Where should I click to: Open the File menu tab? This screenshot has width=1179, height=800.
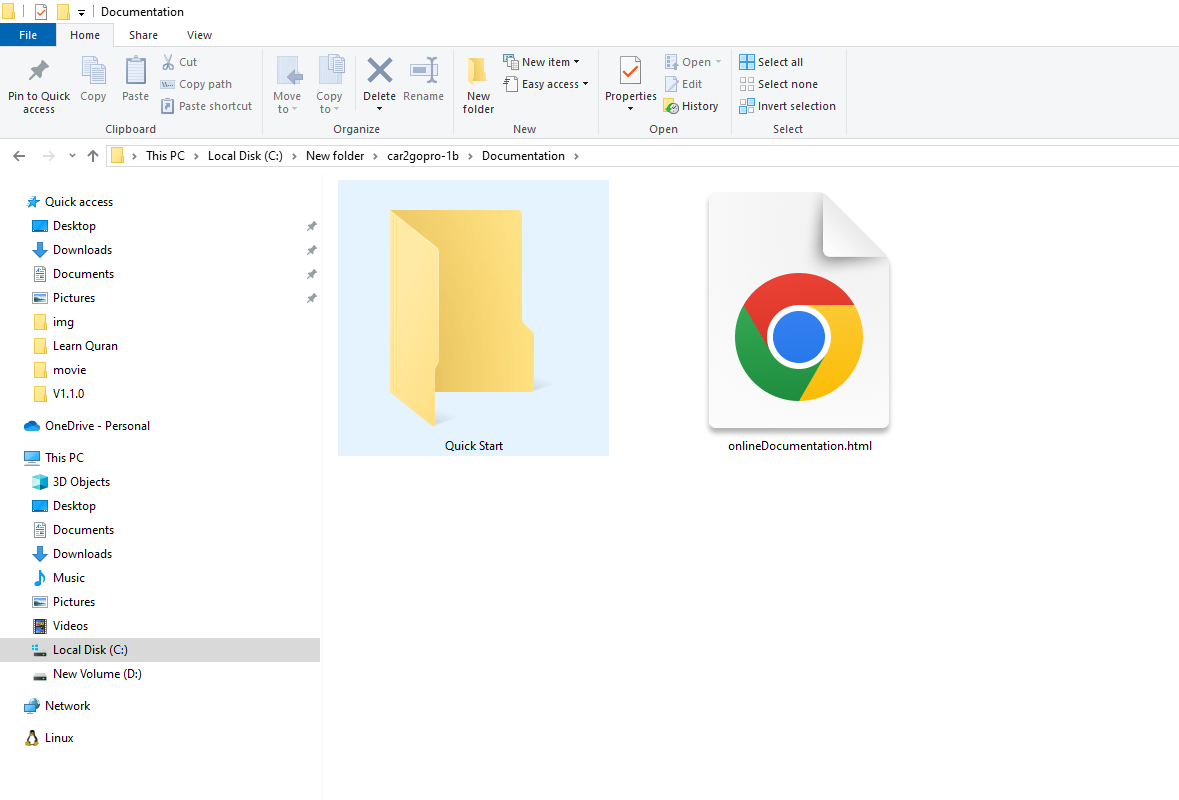pyautogui.click(x=28, y=35)
